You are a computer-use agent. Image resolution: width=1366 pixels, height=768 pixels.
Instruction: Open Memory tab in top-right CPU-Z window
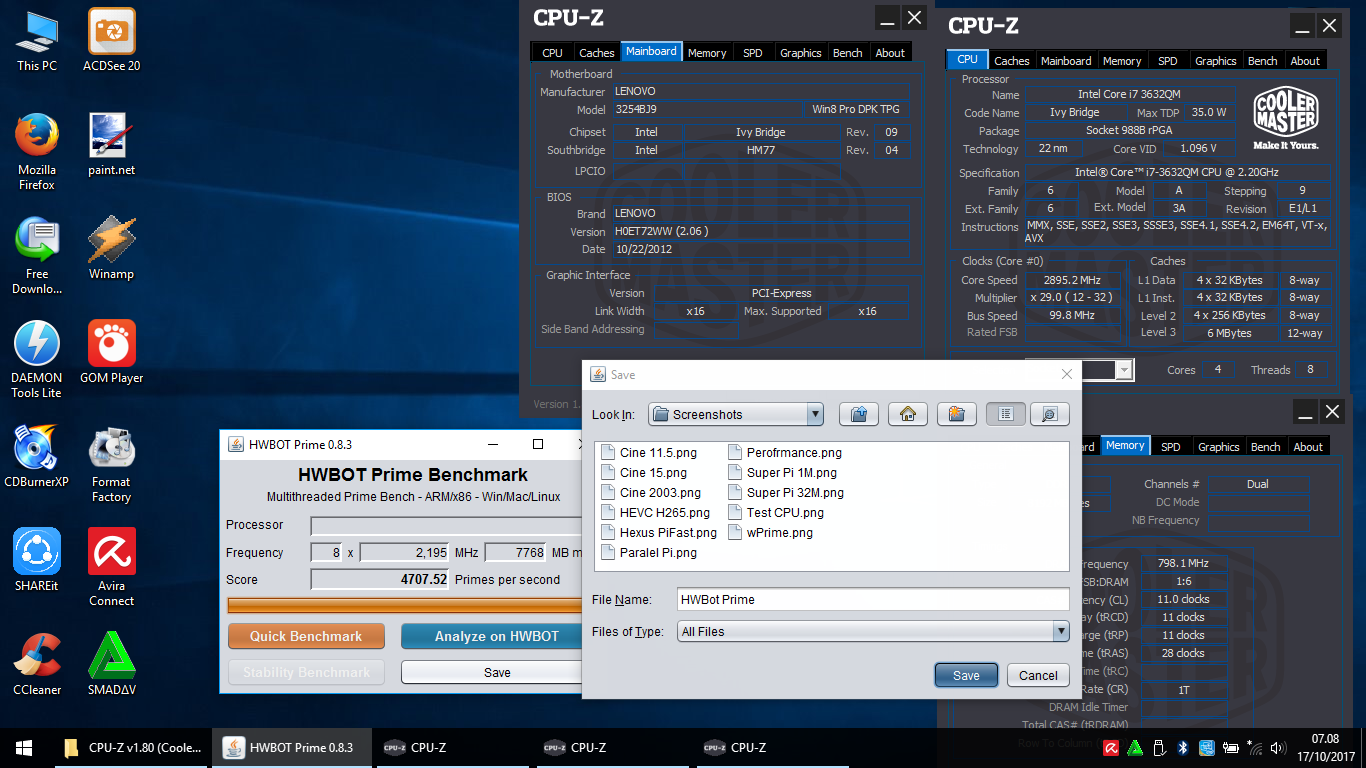click(x=1122, y=61)
